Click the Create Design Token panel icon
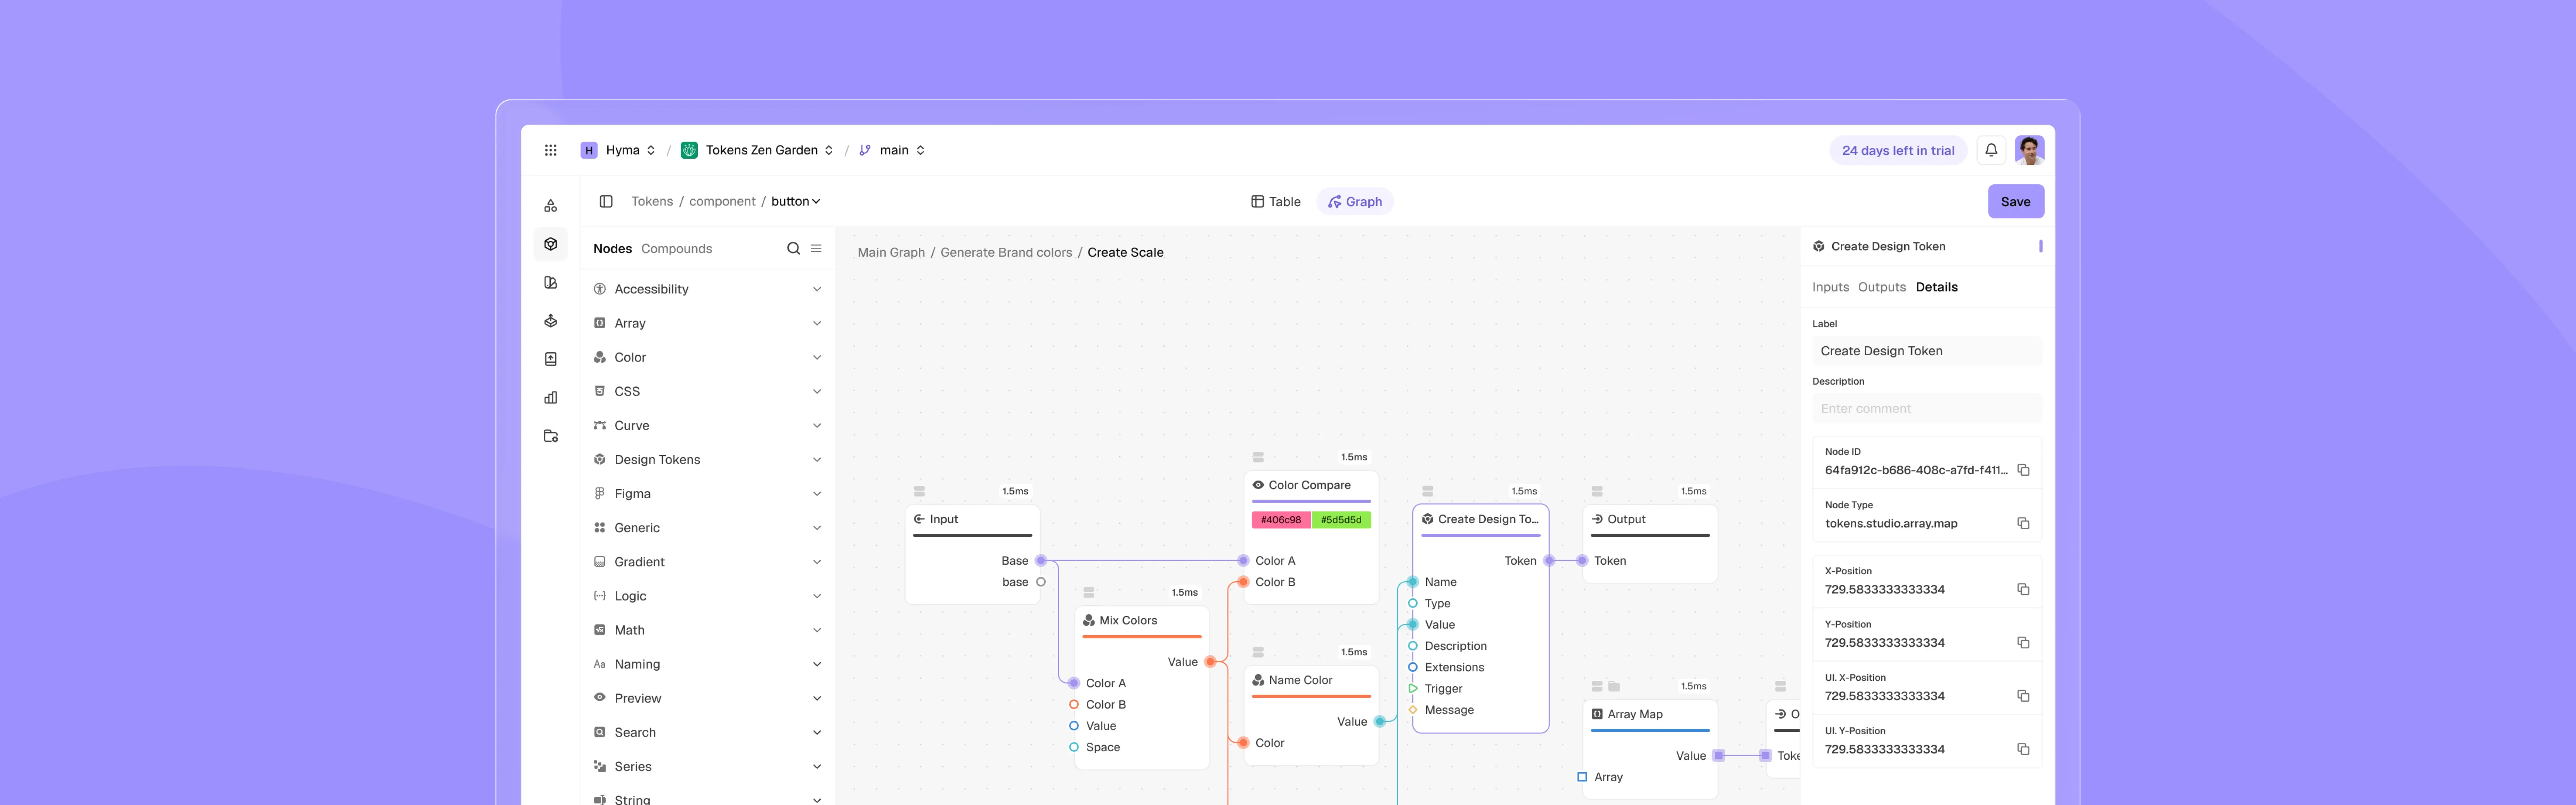The width and height of the screenshot is (2576, 805). [x=1819, y=246]
